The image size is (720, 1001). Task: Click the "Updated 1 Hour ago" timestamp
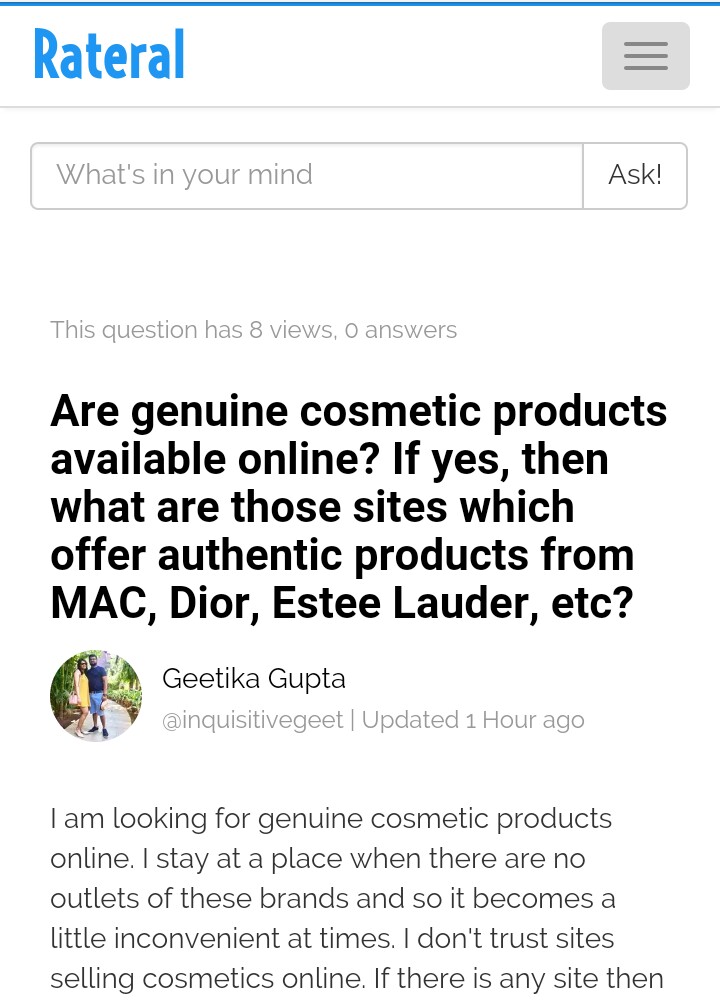click(x=473, y=720)
